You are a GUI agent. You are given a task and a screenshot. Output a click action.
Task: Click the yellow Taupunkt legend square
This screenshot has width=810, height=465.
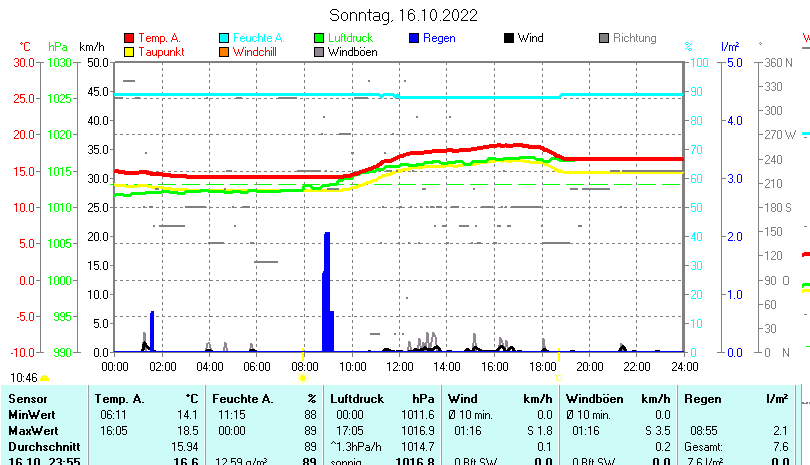point(128,51)
